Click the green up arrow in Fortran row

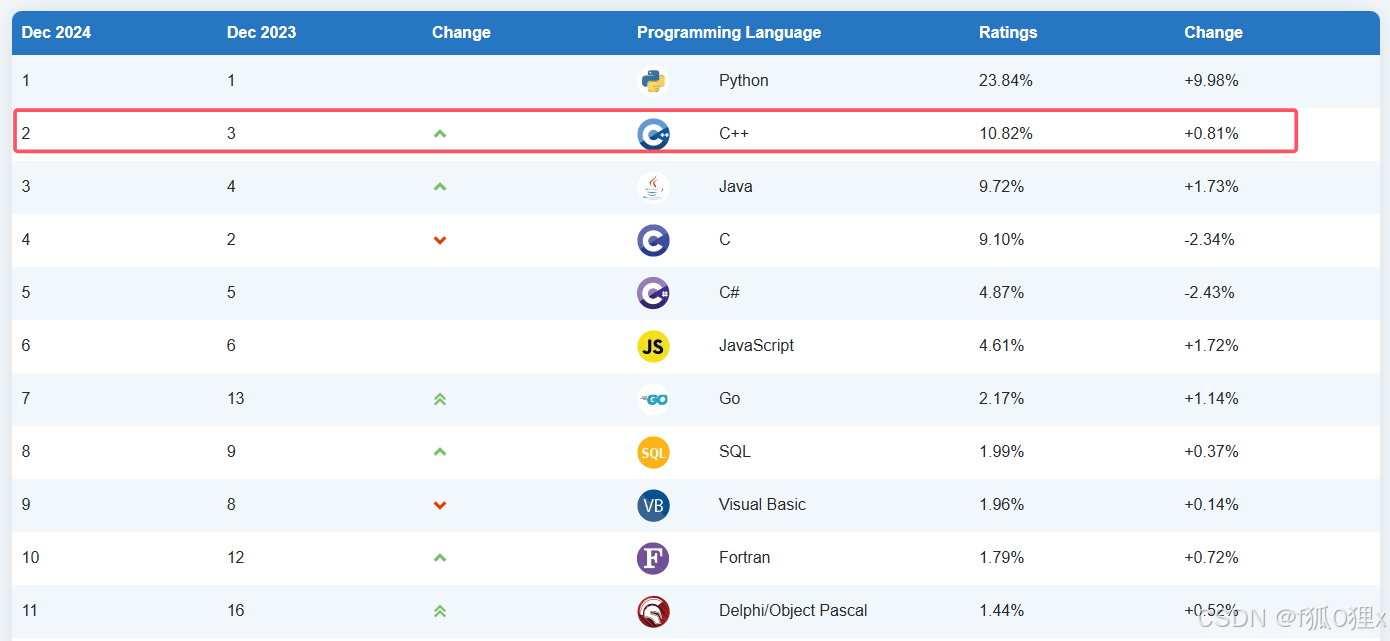pos(439,557)
